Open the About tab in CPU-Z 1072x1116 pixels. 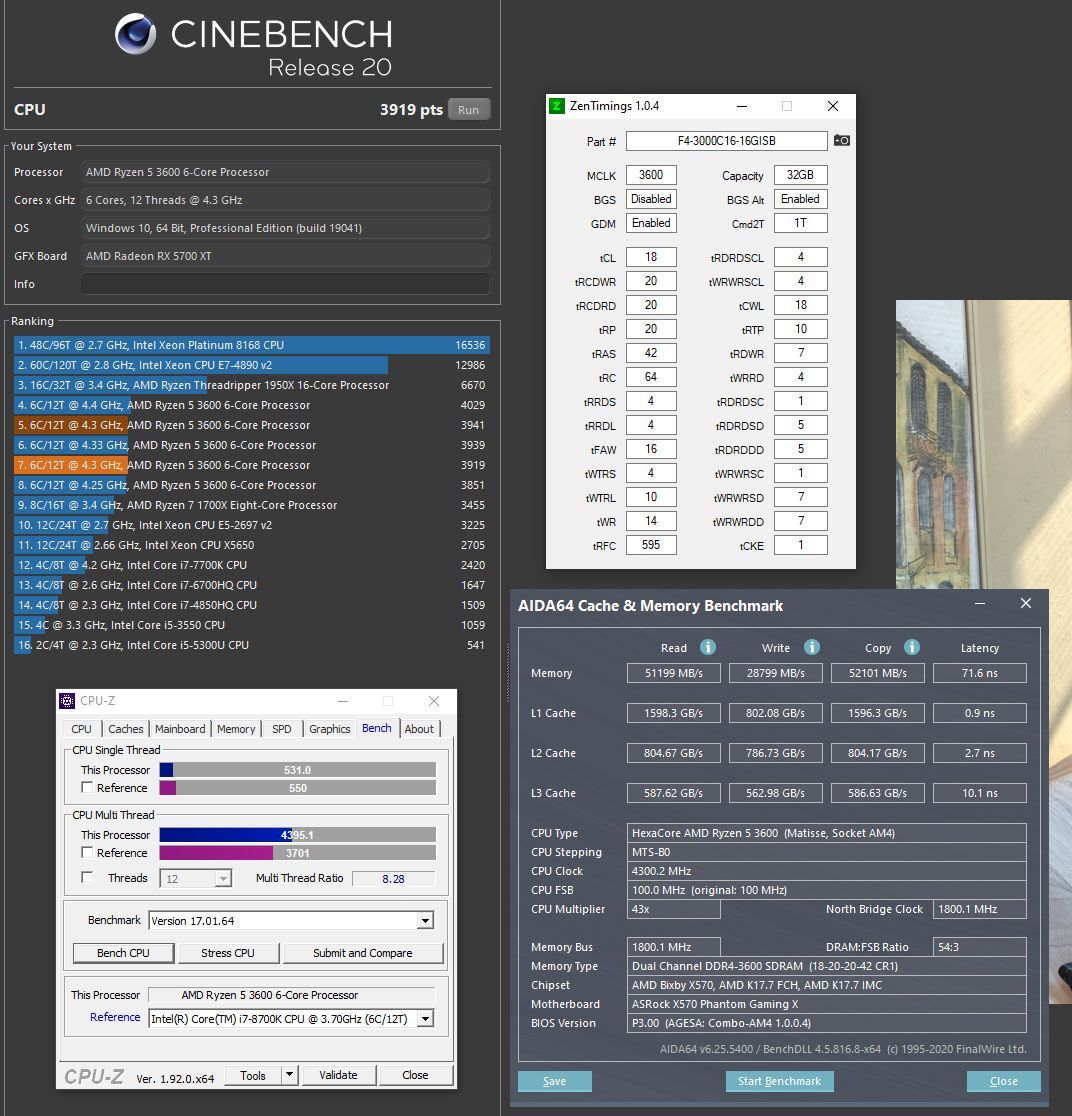pyautogui.click(x=419, y=729)
